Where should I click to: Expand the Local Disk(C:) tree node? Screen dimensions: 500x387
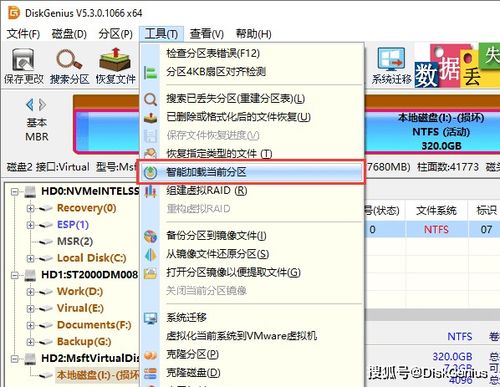(x=30, y=258)
